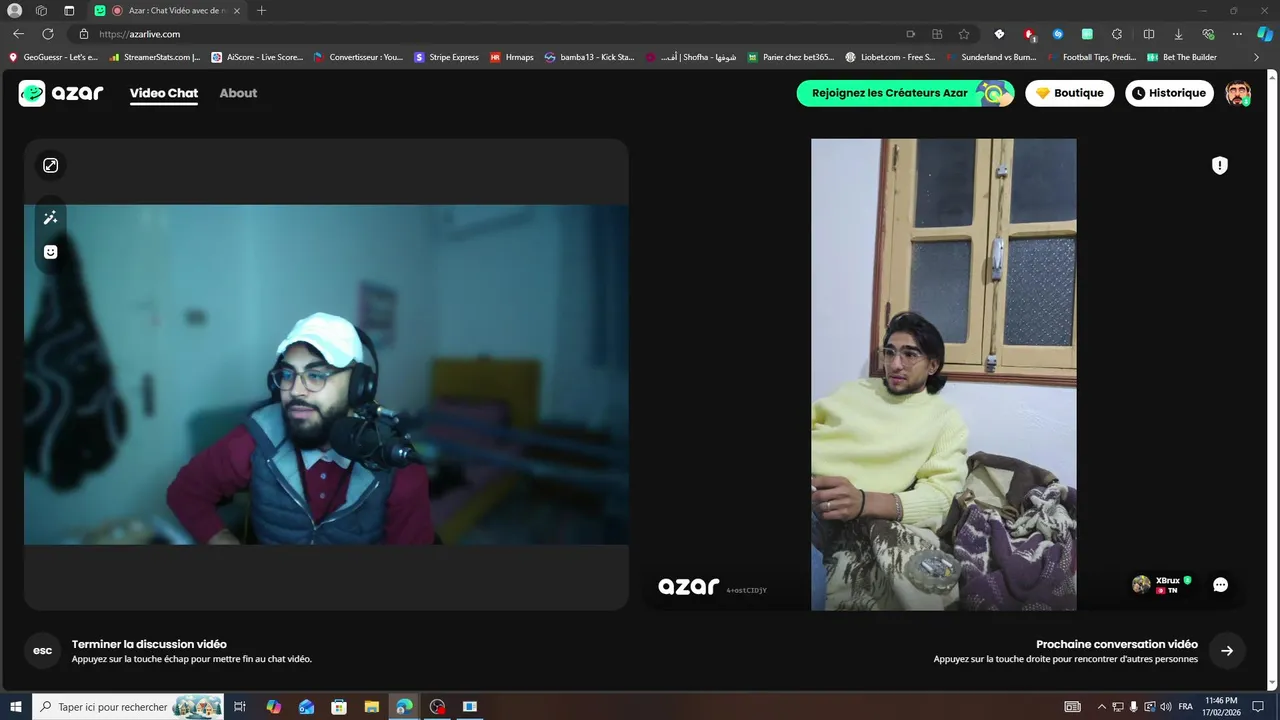Screen dimensions: 1280x720
Task: Open the magic wand effects tool
Action: [x=50, y=218]
